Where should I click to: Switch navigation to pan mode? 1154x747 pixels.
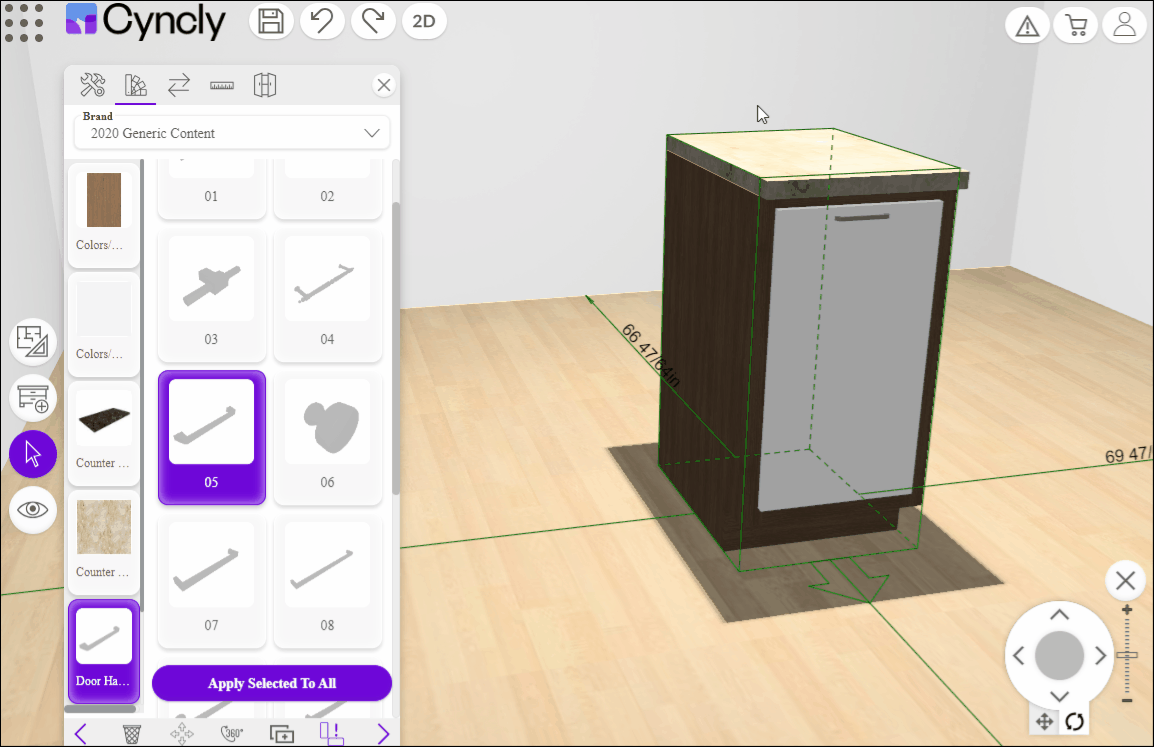coord(1044,721)
